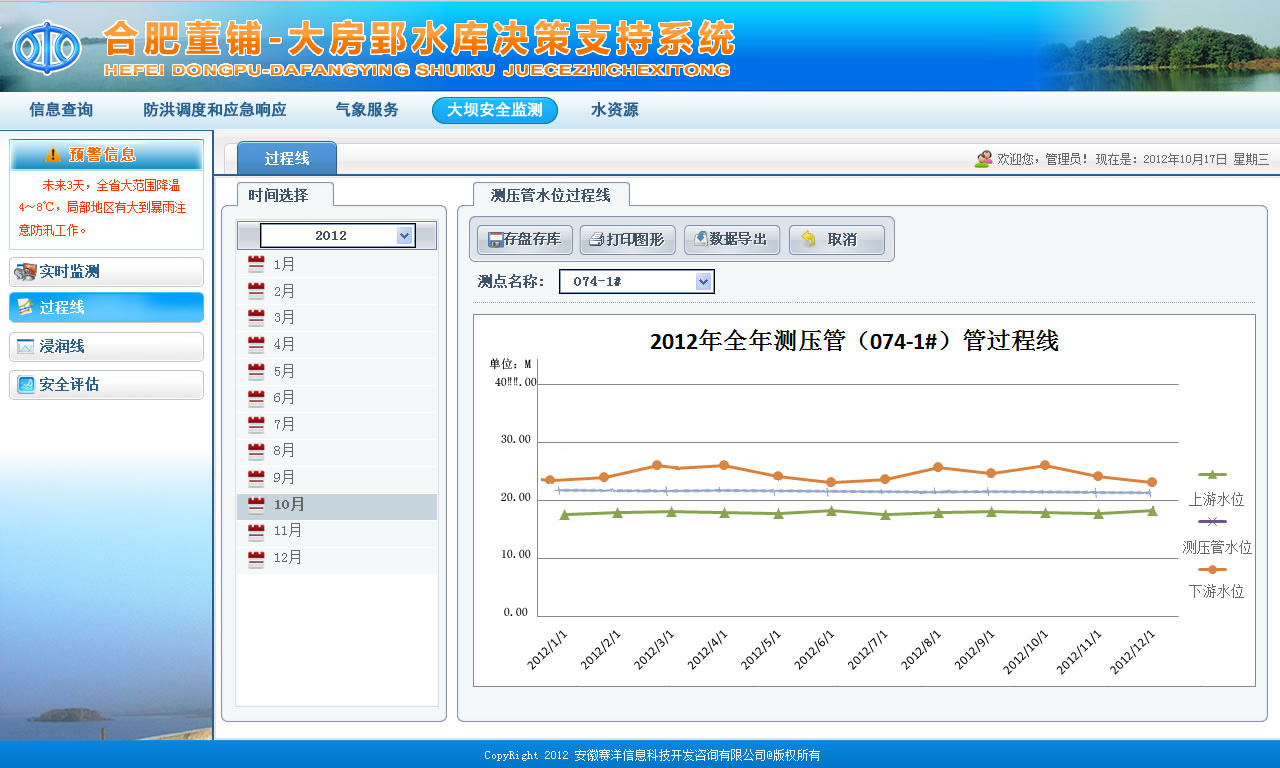Click the 安全评估 sidebar icon
This screenshot has height=768, width=1280.
tap(26, 384)
